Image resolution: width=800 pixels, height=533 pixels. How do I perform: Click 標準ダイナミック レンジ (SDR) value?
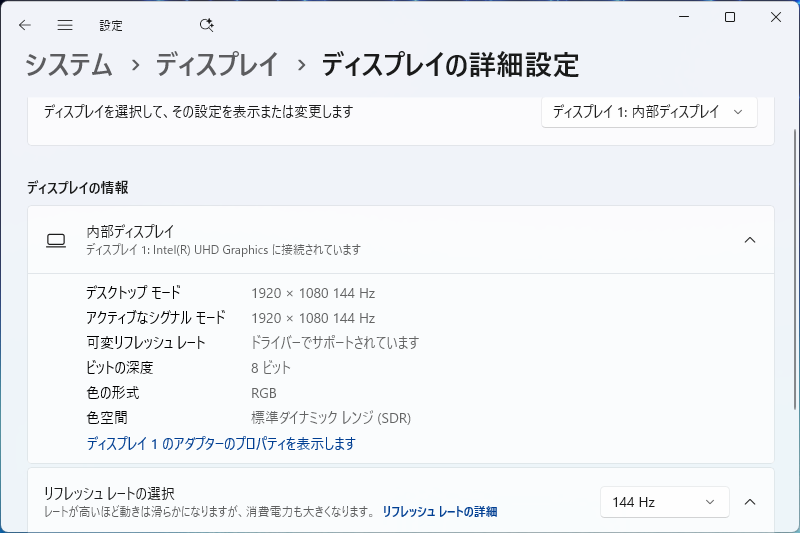(x=331, y=418)
